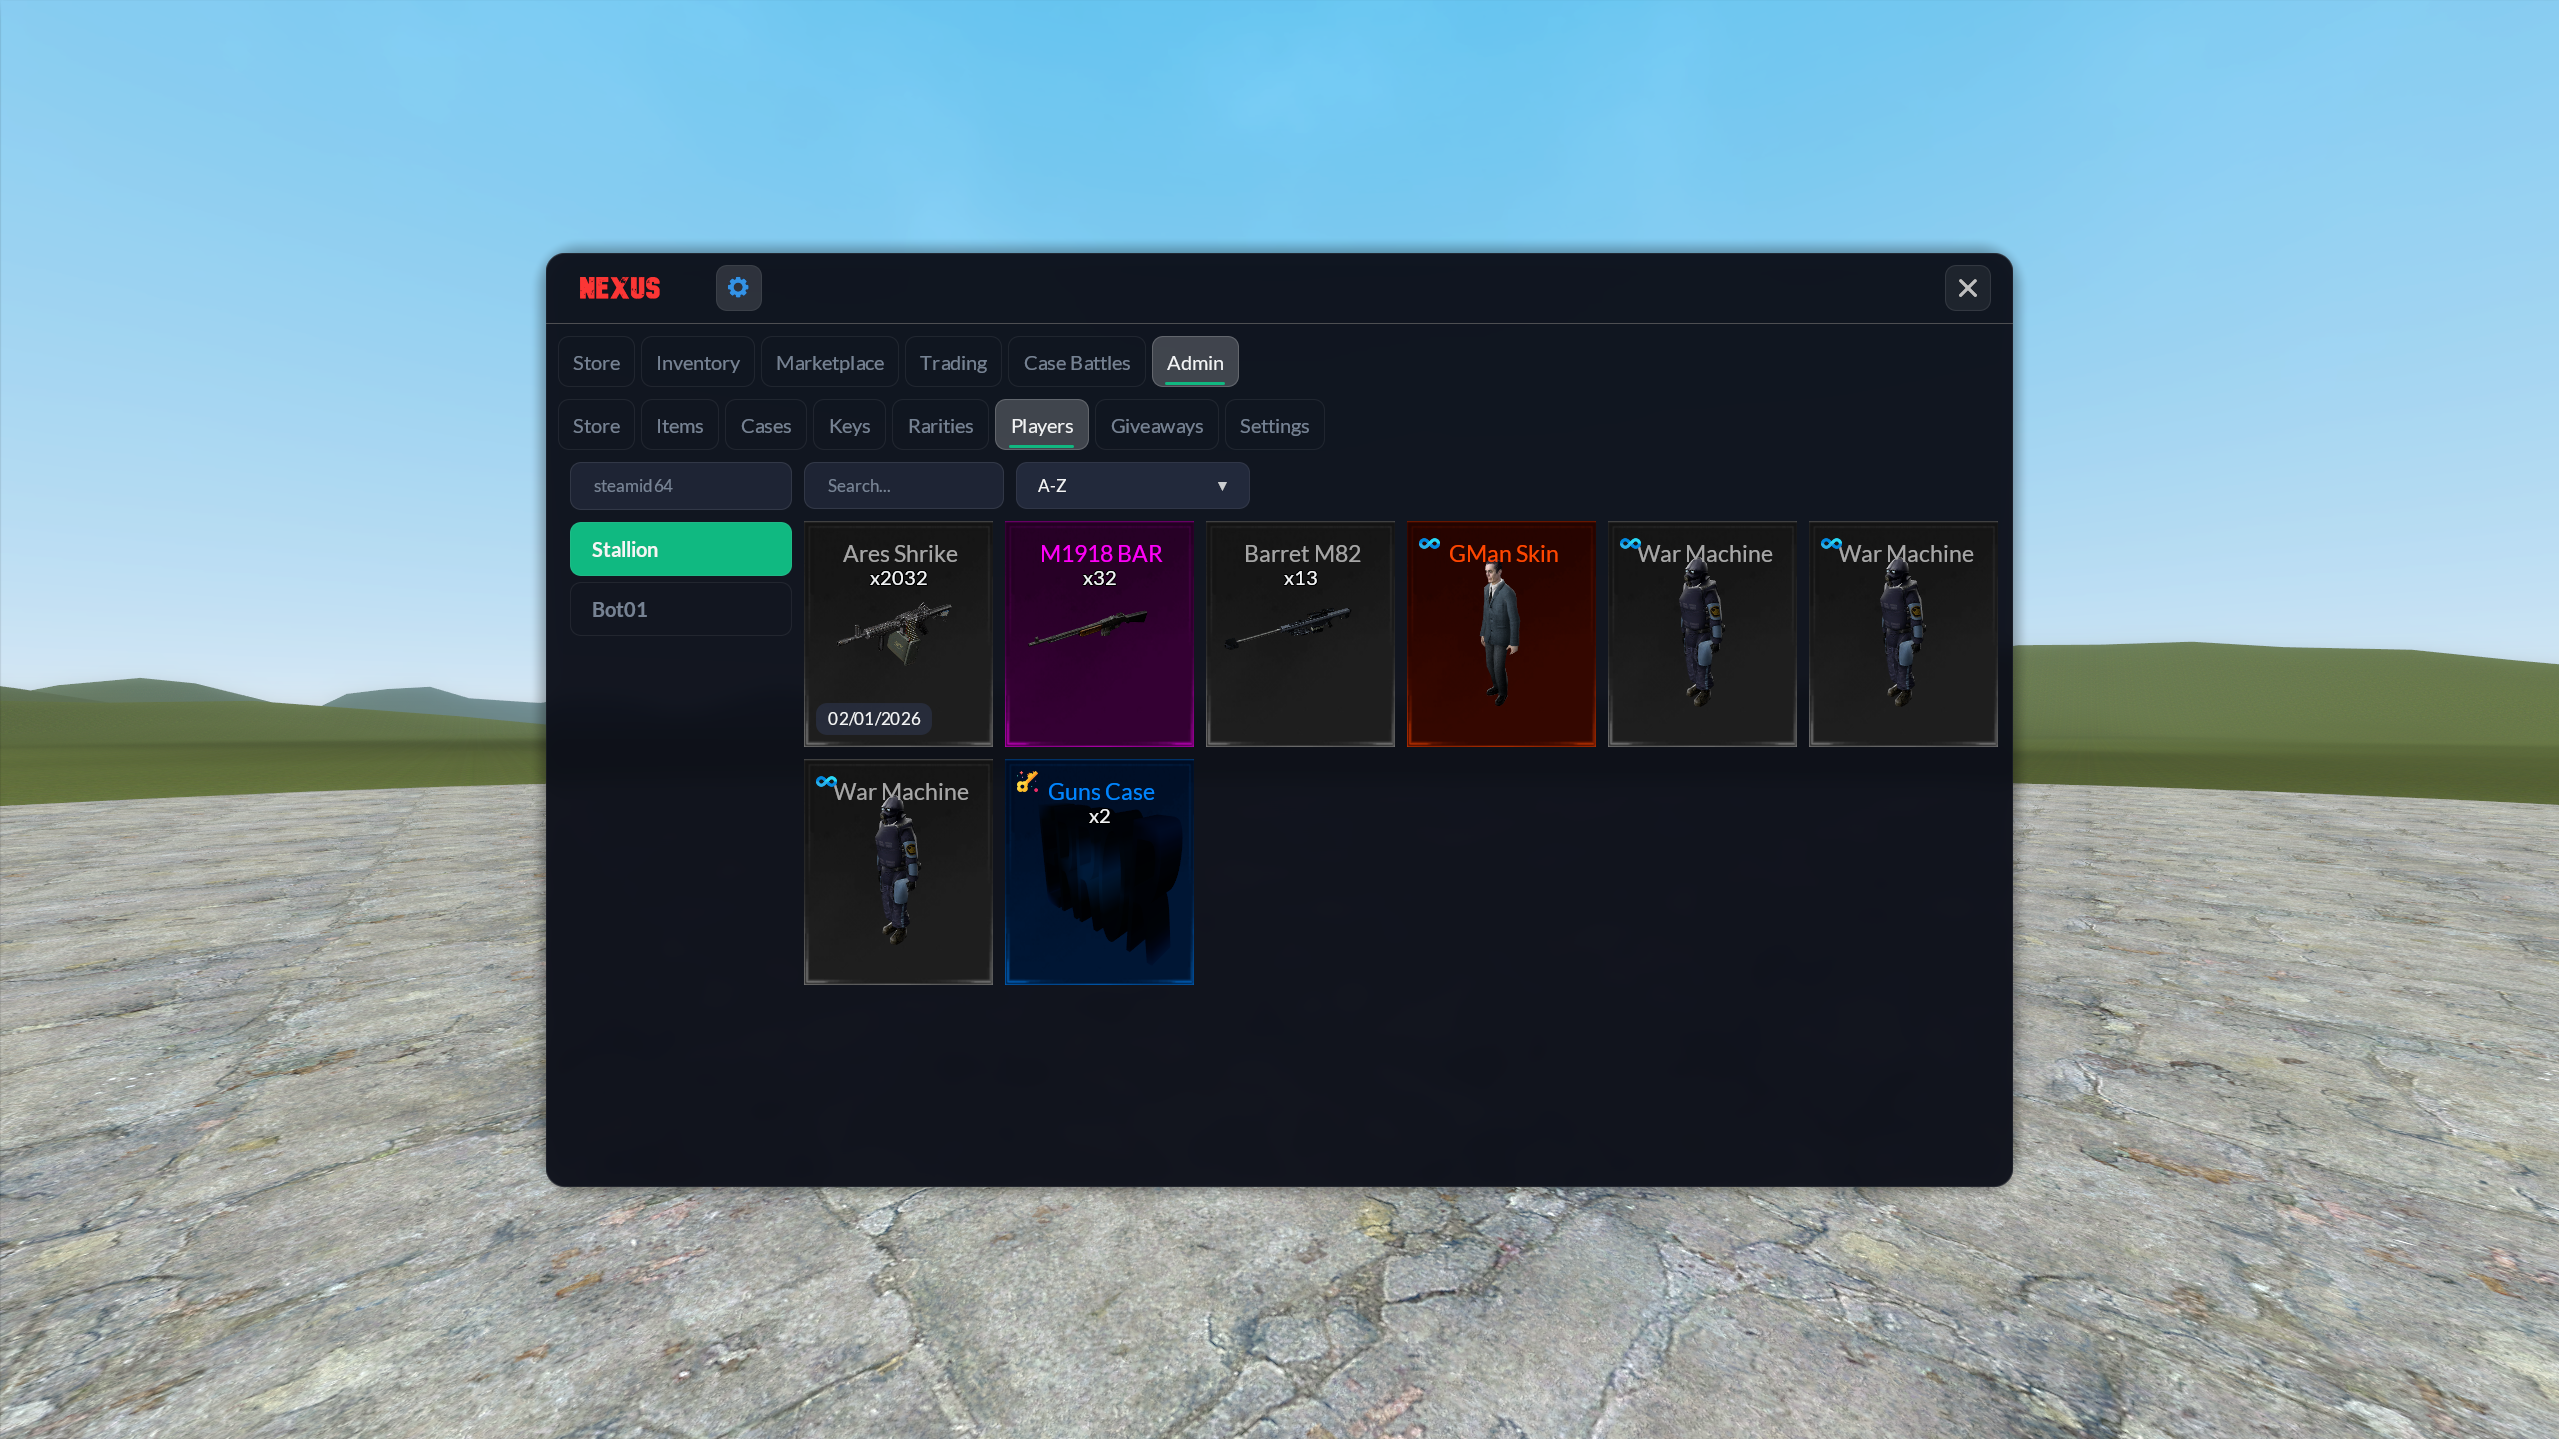Click the x2032 quantity on Ares Shrike
This screenshot has height=1439, width=2559.
[x=898, y=578]
